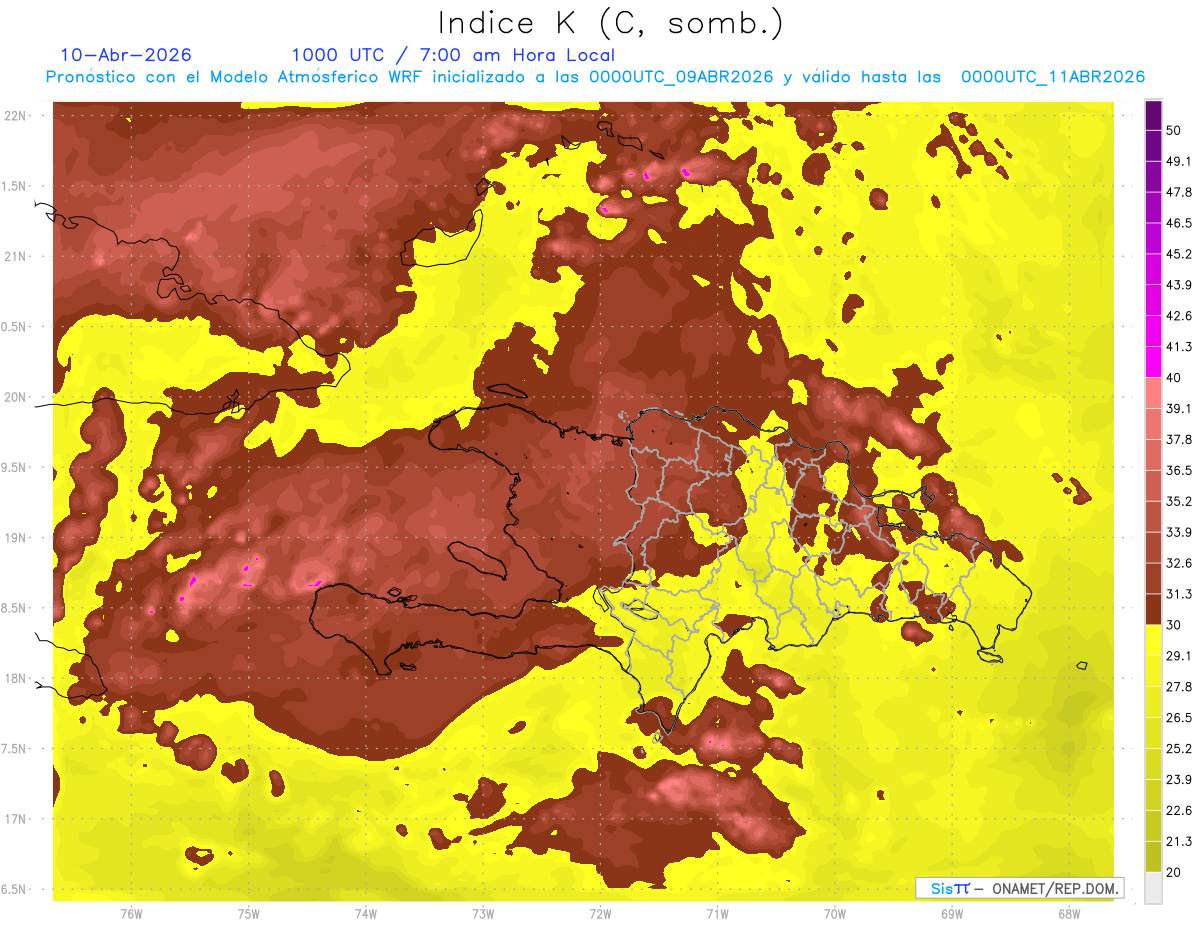
Task: Click the date label 10-Abr-2026
Action: coord(126,55)
